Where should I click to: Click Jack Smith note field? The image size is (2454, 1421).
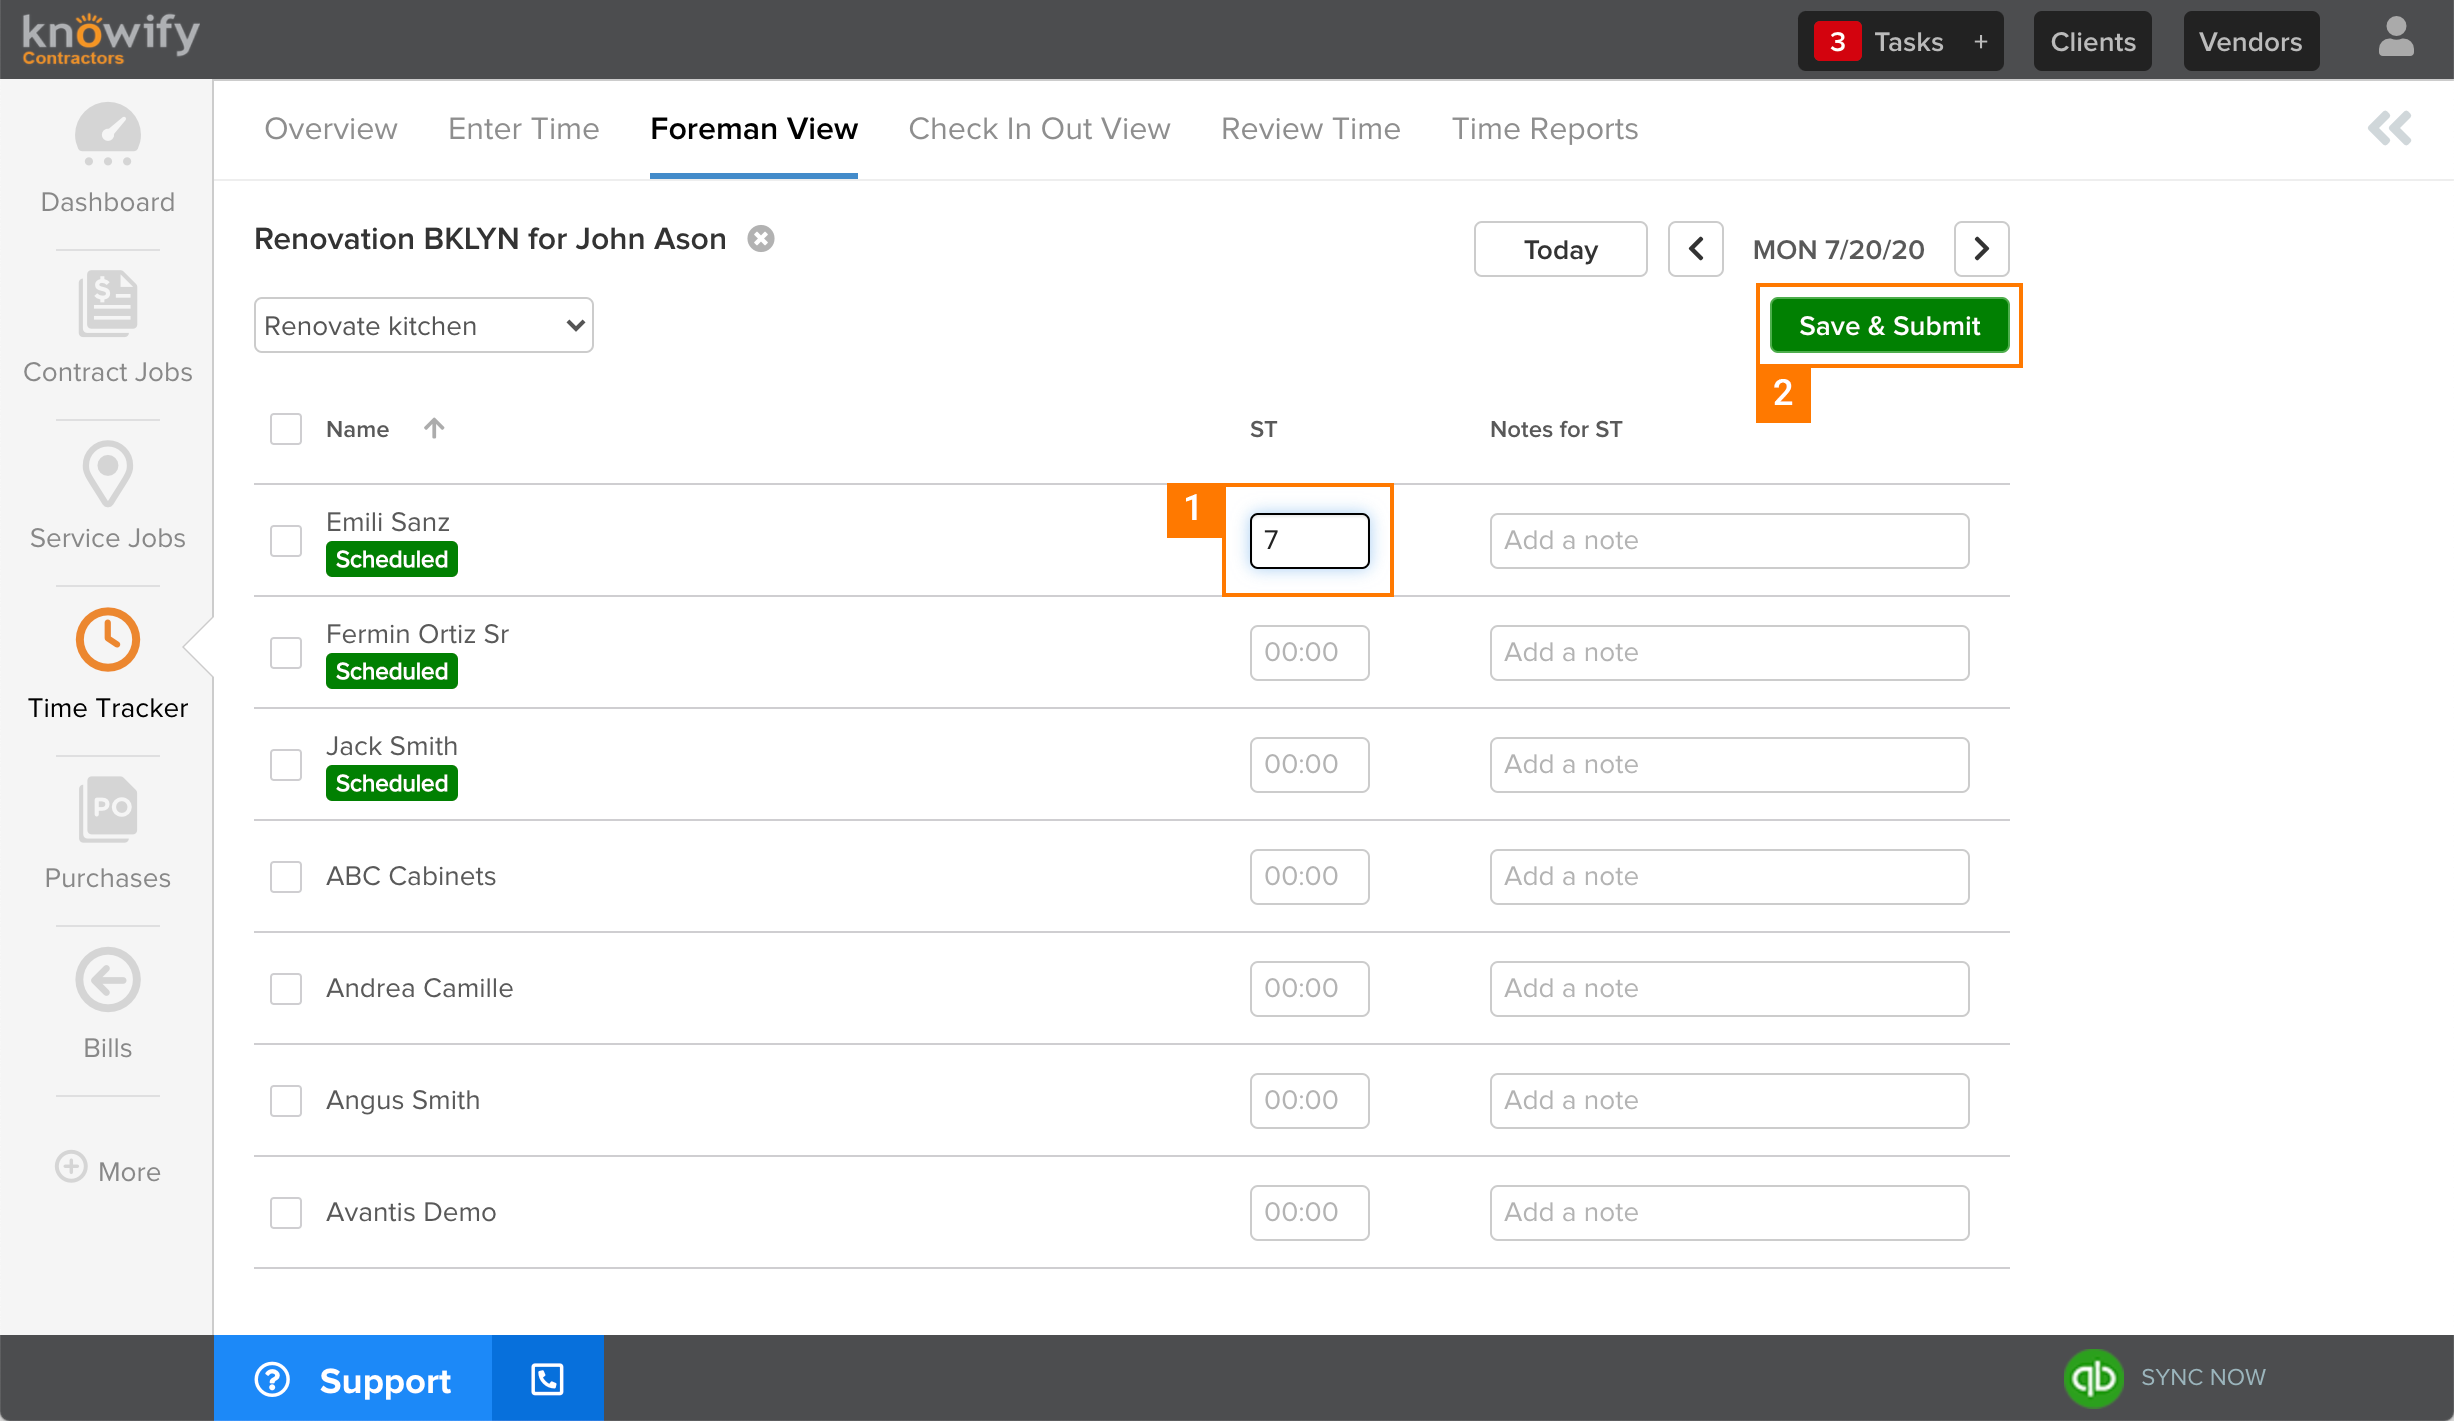1730,765
